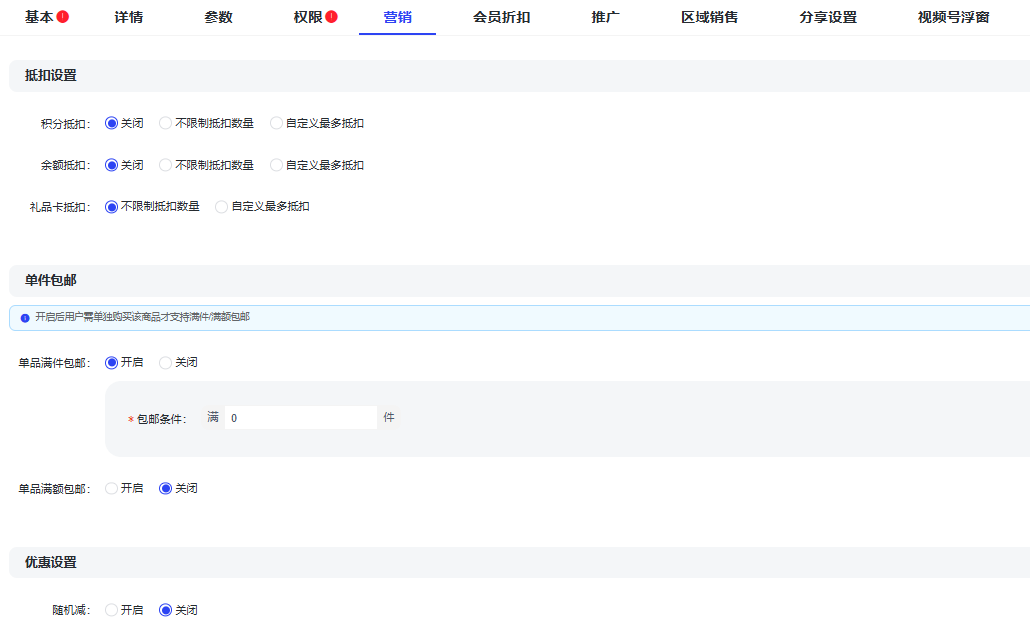Select the 视频号浮窗 tab
Screen dimensions: 1030x640
point(953,17)
